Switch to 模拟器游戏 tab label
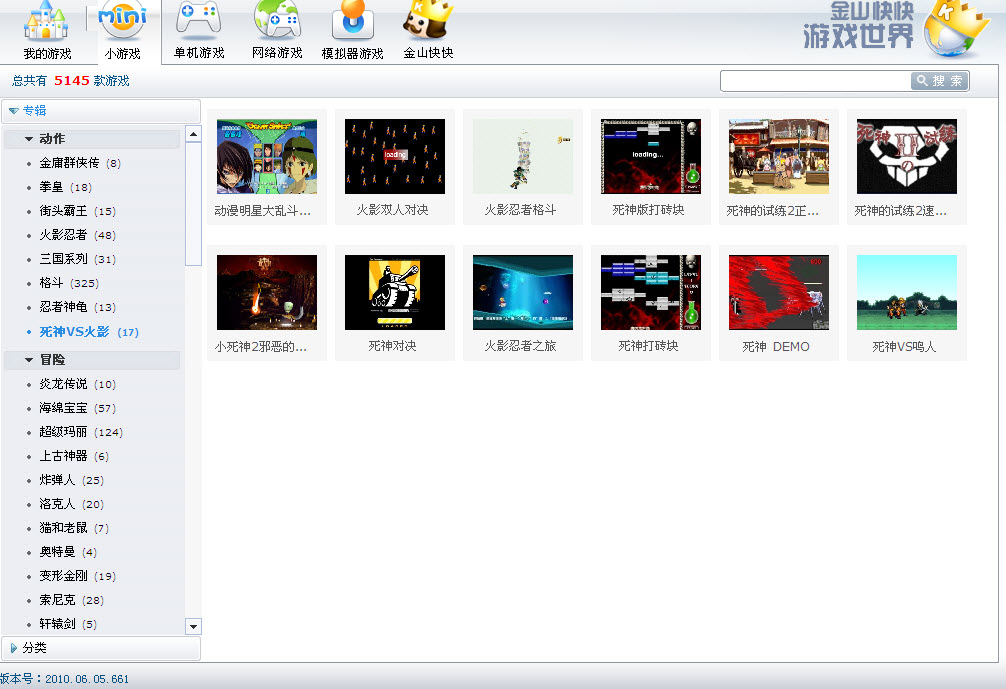 point(352,53)
